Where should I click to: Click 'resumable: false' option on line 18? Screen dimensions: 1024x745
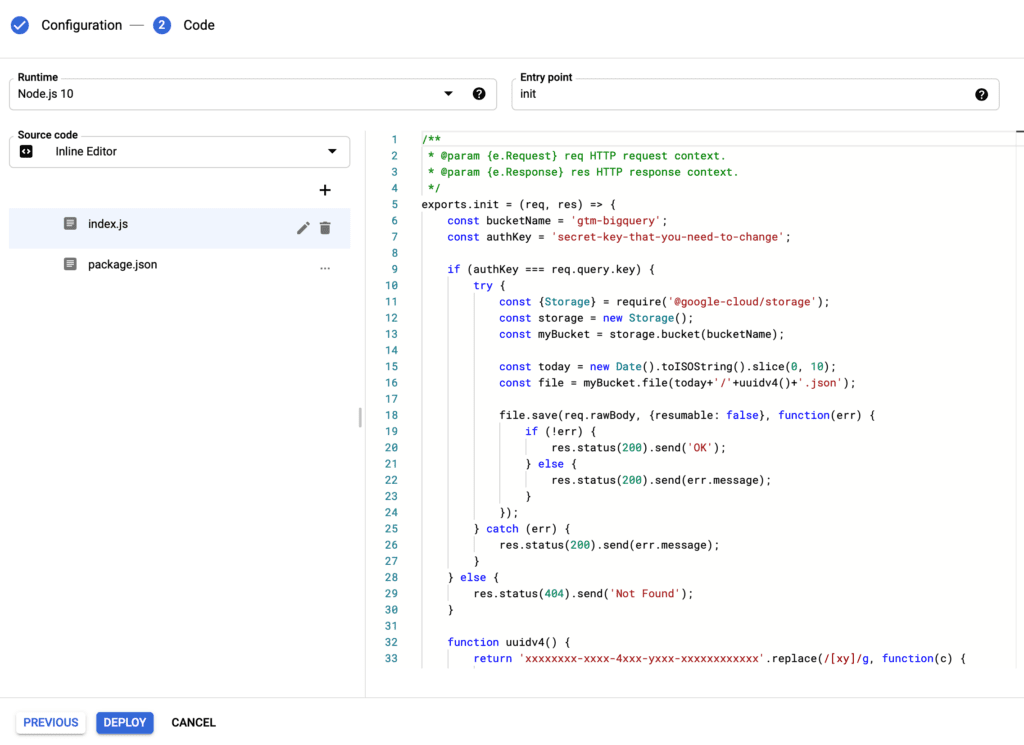coord(707,415)
